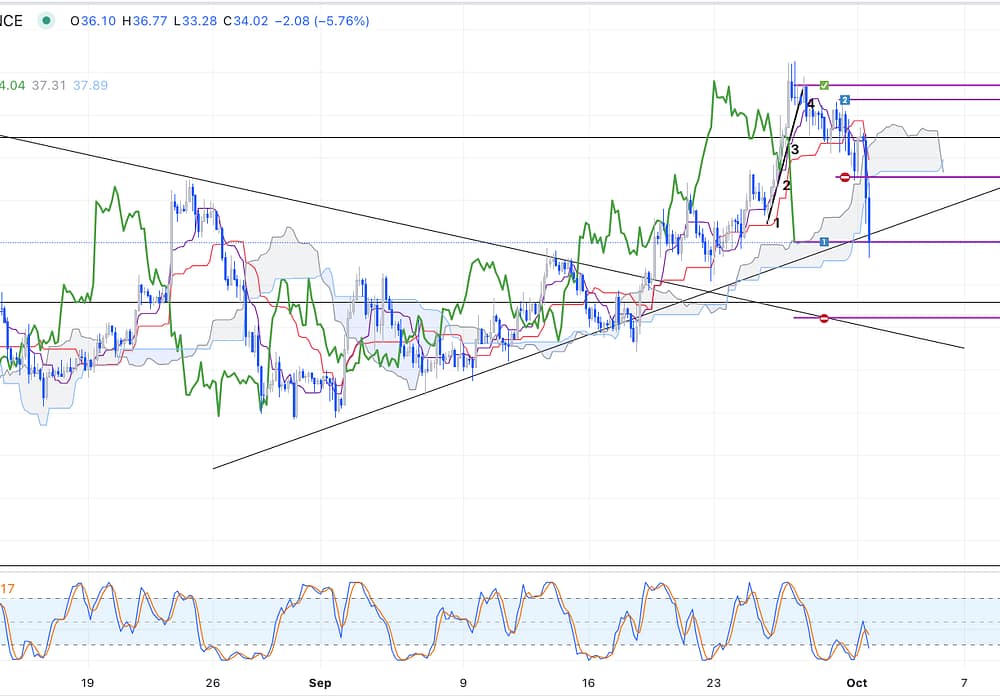Select Elliott wave label 1
1000x700 pixels.
776,223
